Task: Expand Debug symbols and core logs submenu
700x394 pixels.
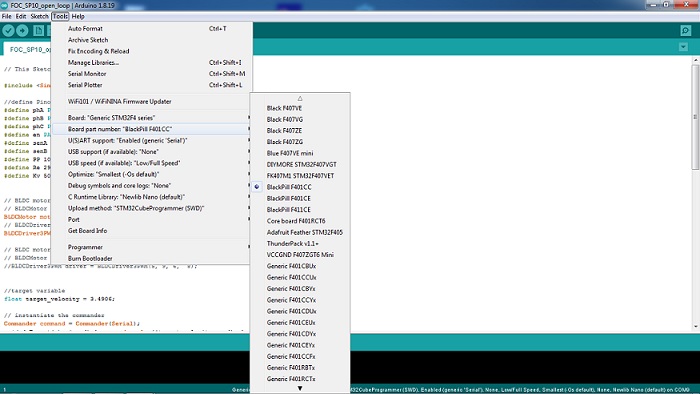Action: click(151, 186)
